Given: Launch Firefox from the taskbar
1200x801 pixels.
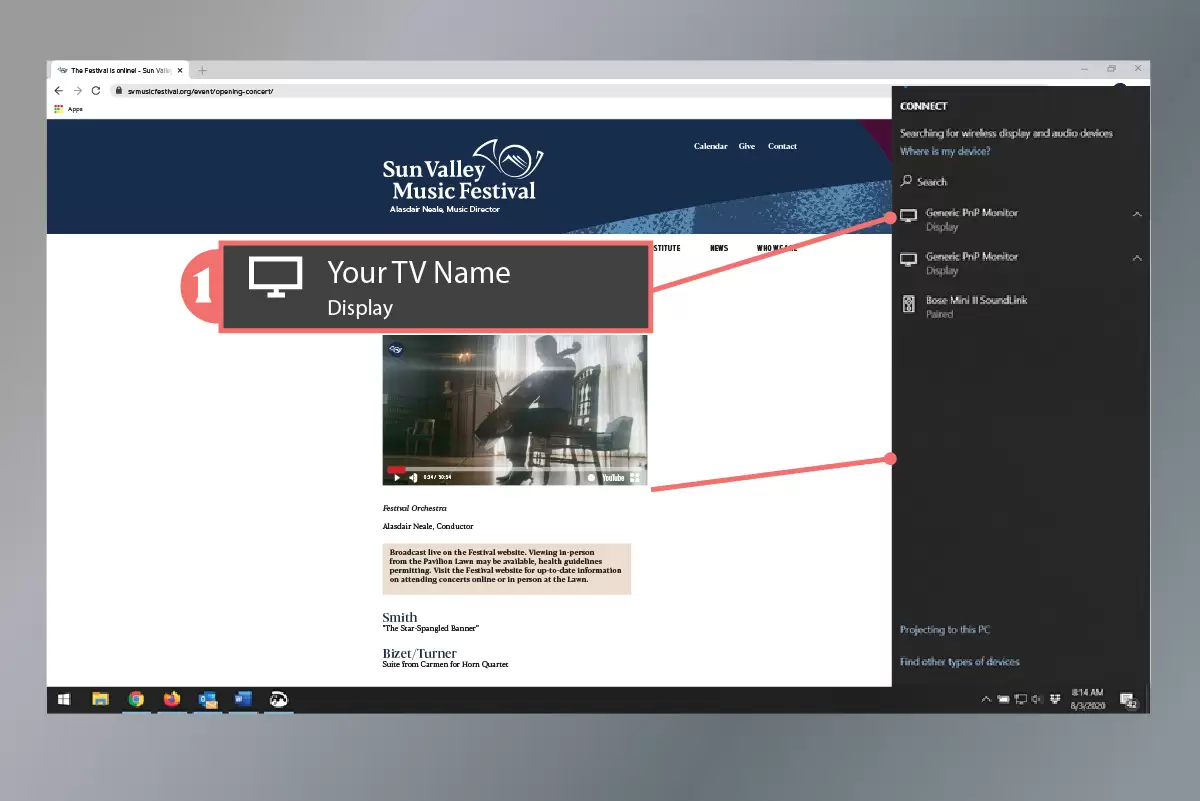Looking at the screenshot, I should [x=171, y=699].
